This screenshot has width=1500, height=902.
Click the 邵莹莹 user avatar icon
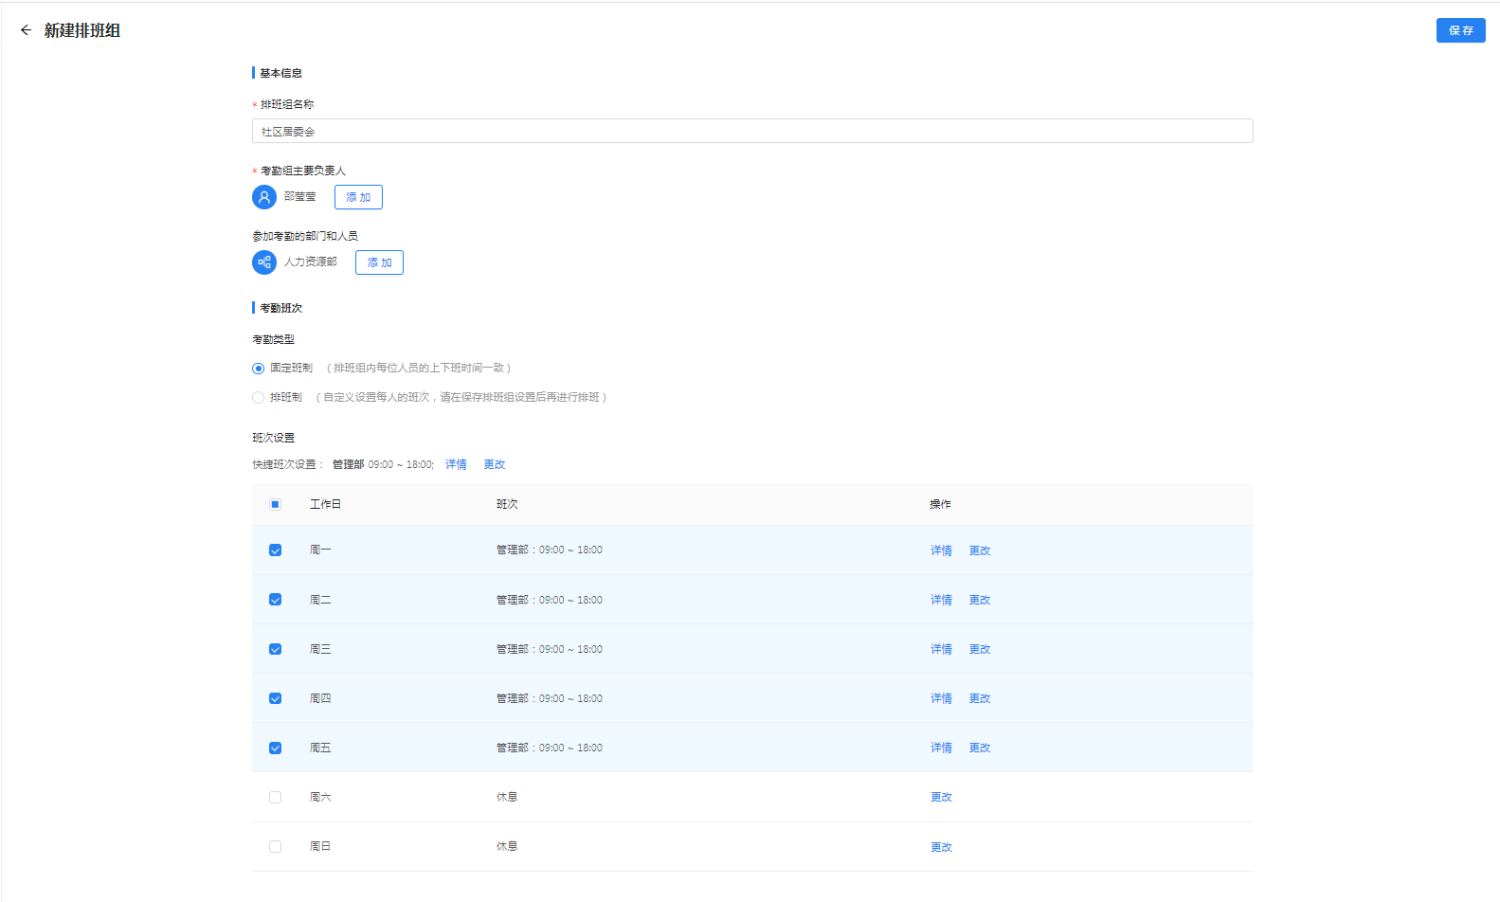click(264, 197)
